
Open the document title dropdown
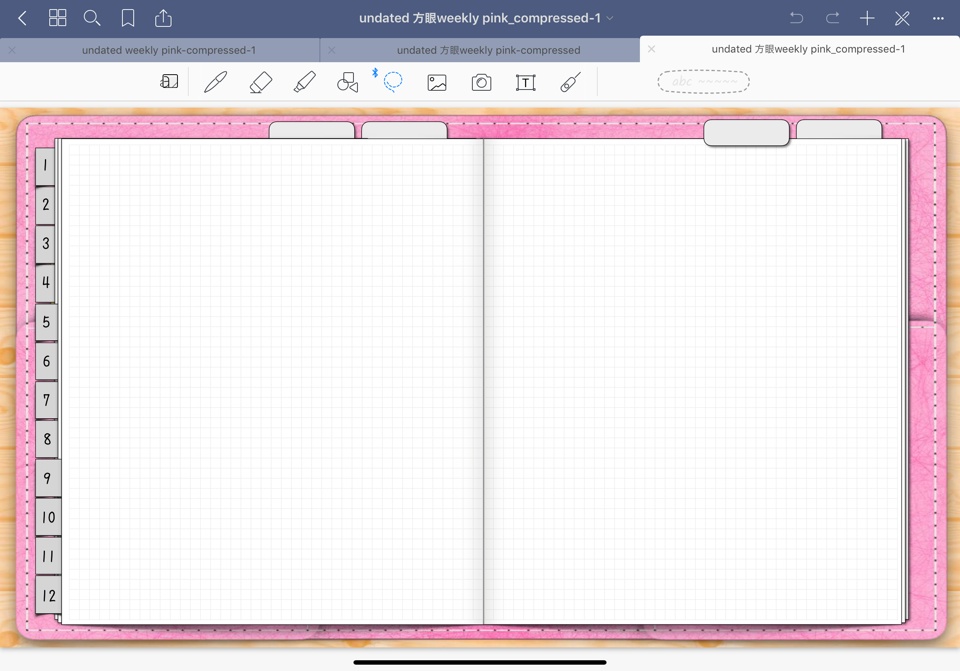point(610,18)
